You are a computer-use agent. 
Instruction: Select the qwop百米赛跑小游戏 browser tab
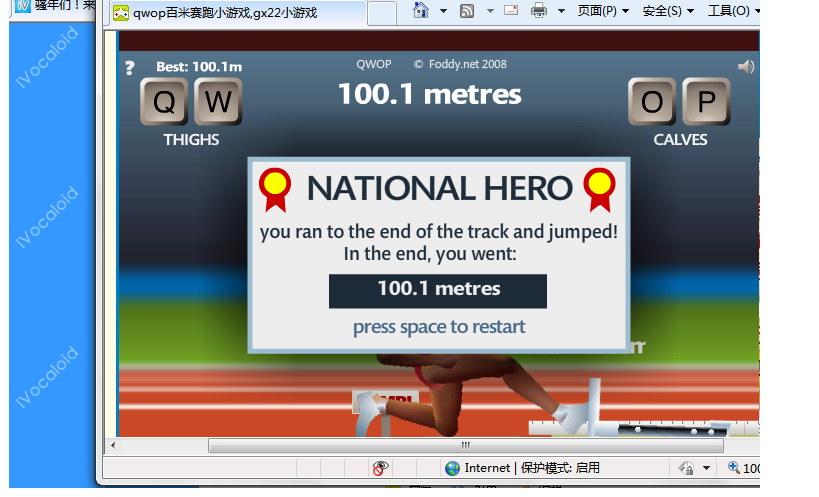(x=238, y=13)
